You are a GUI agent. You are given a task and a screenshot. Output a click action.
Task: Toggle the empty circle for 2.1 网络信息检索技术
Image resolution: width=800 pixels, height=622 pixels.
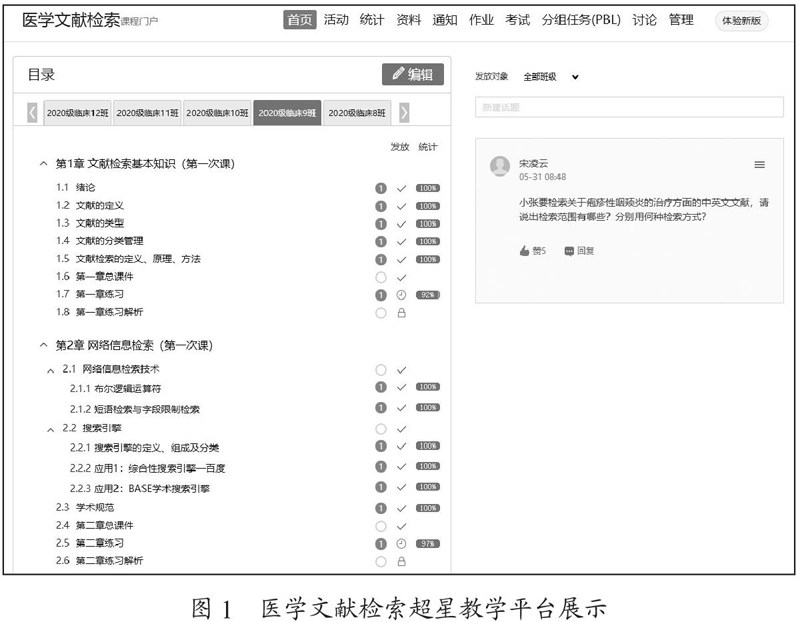[x=381, y=370]
